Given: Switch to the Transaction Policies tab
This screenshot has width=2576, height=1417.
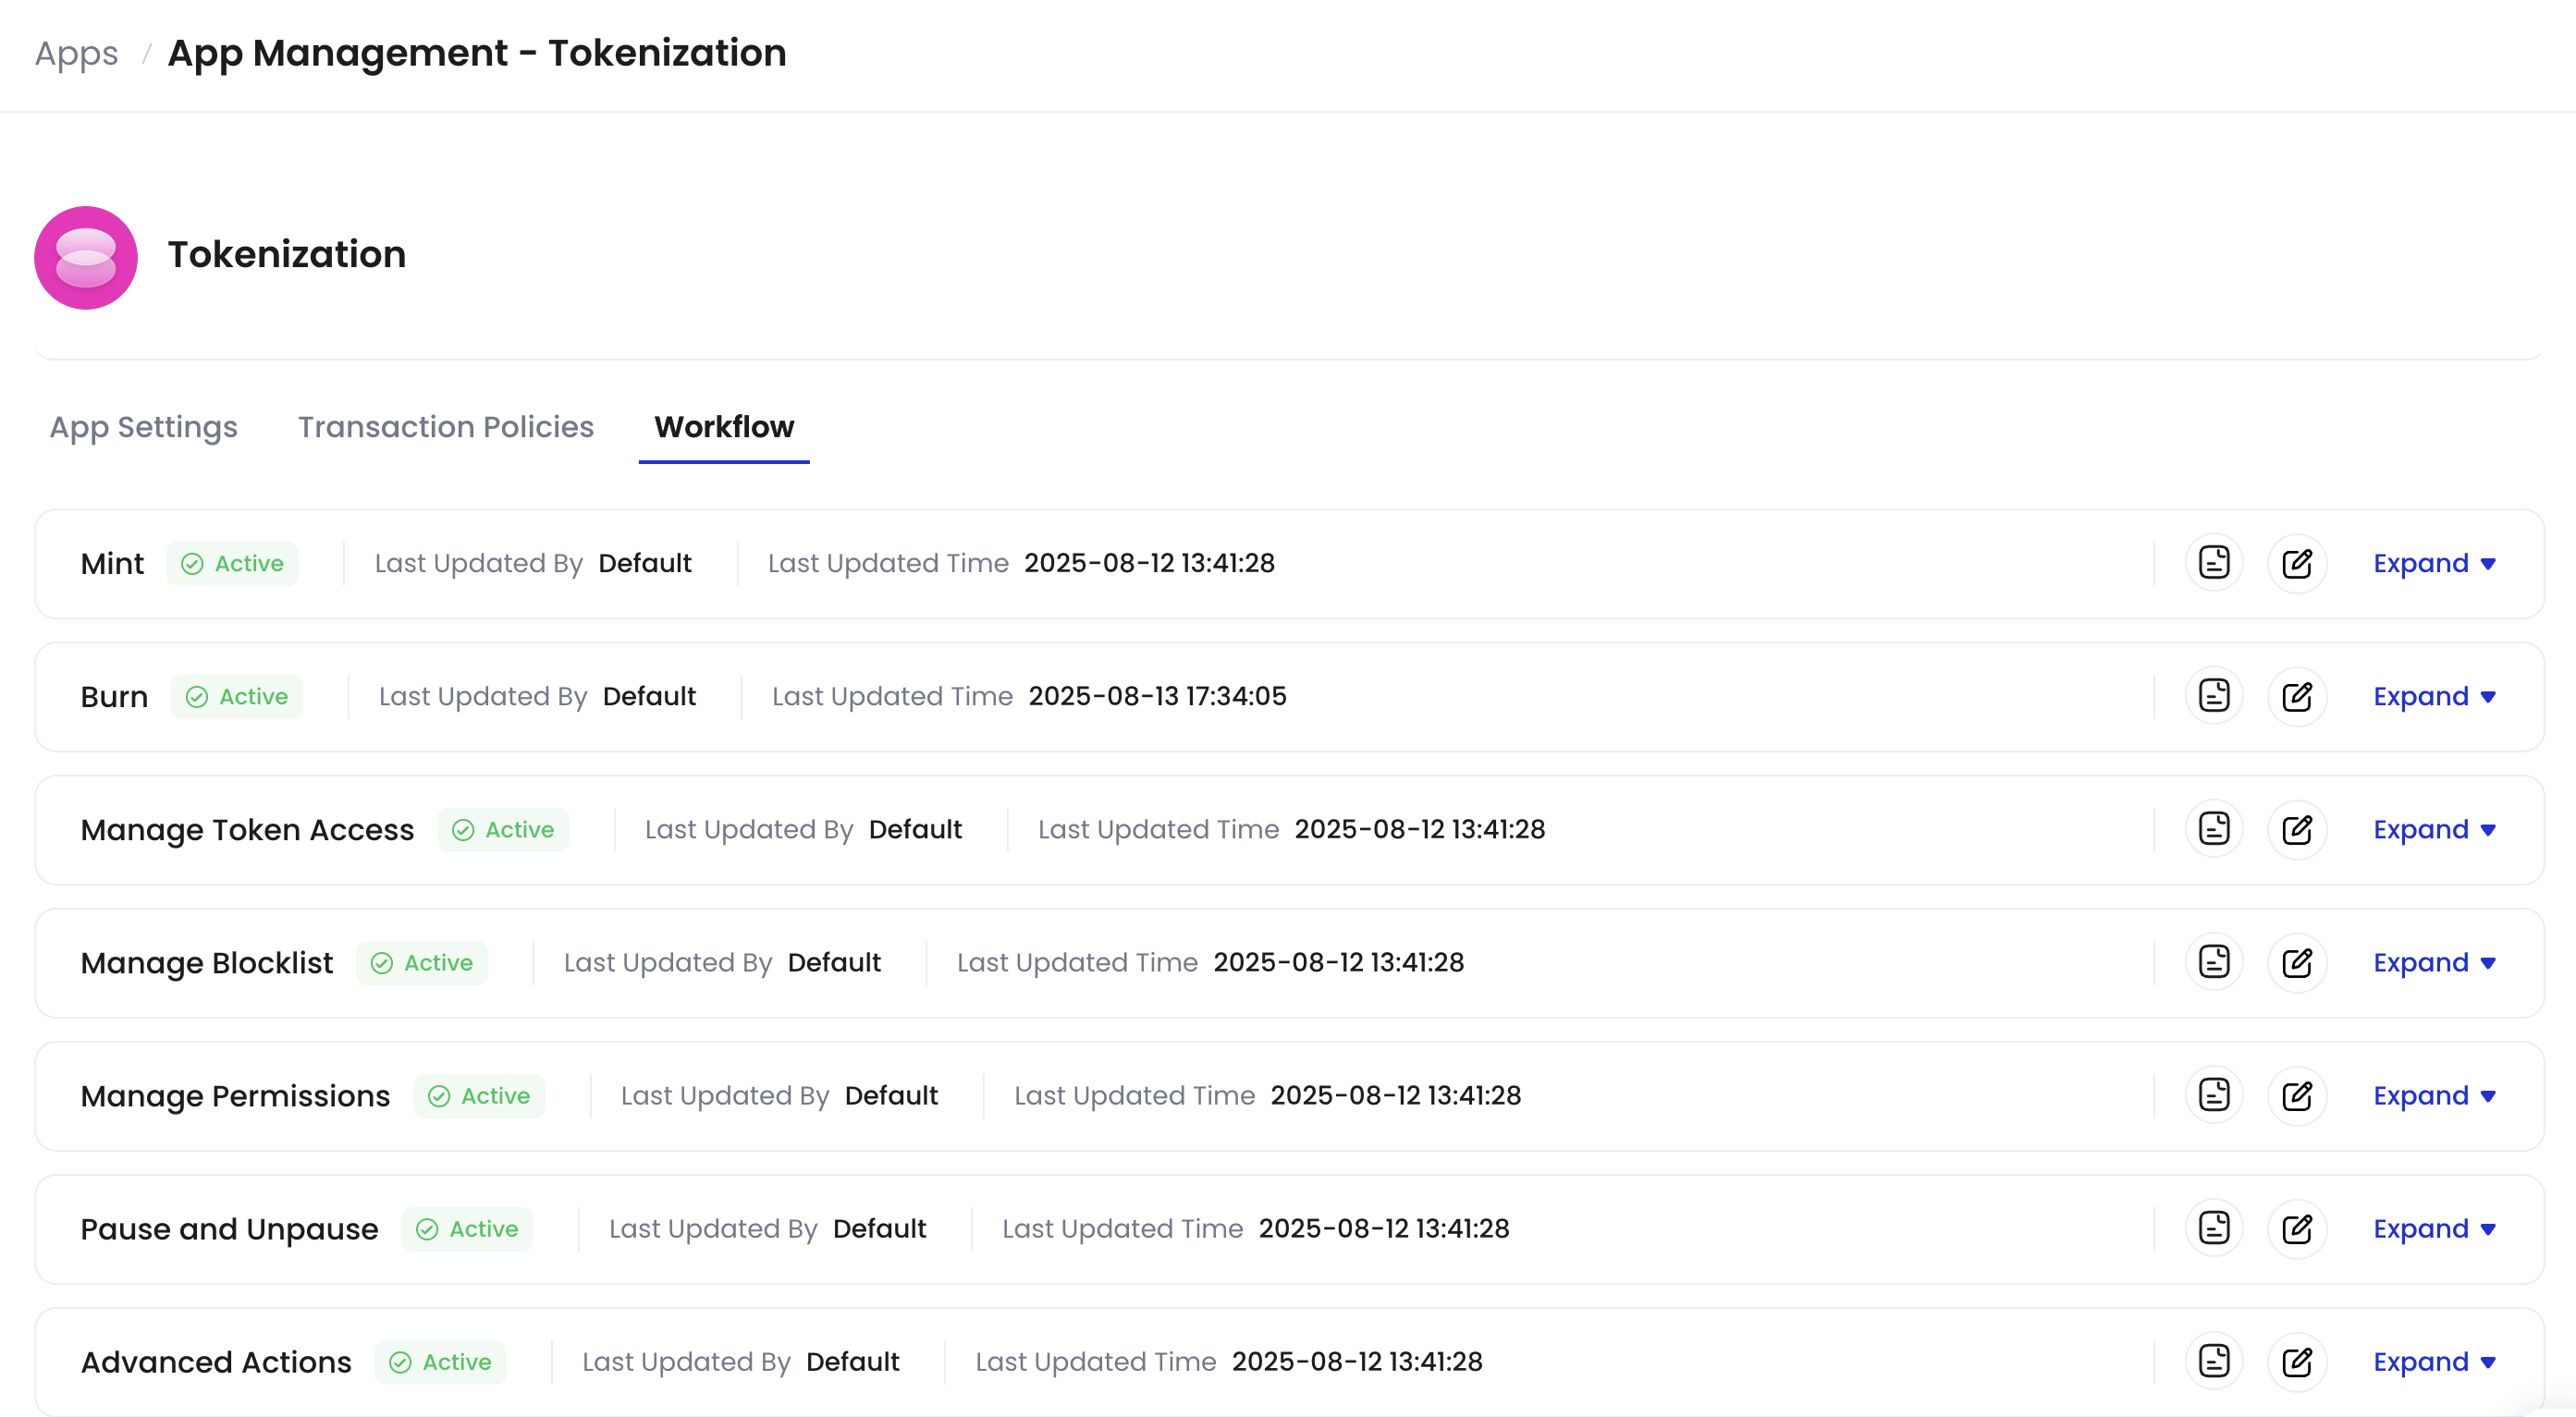Looking at the screenshot, I should point(445,427).
